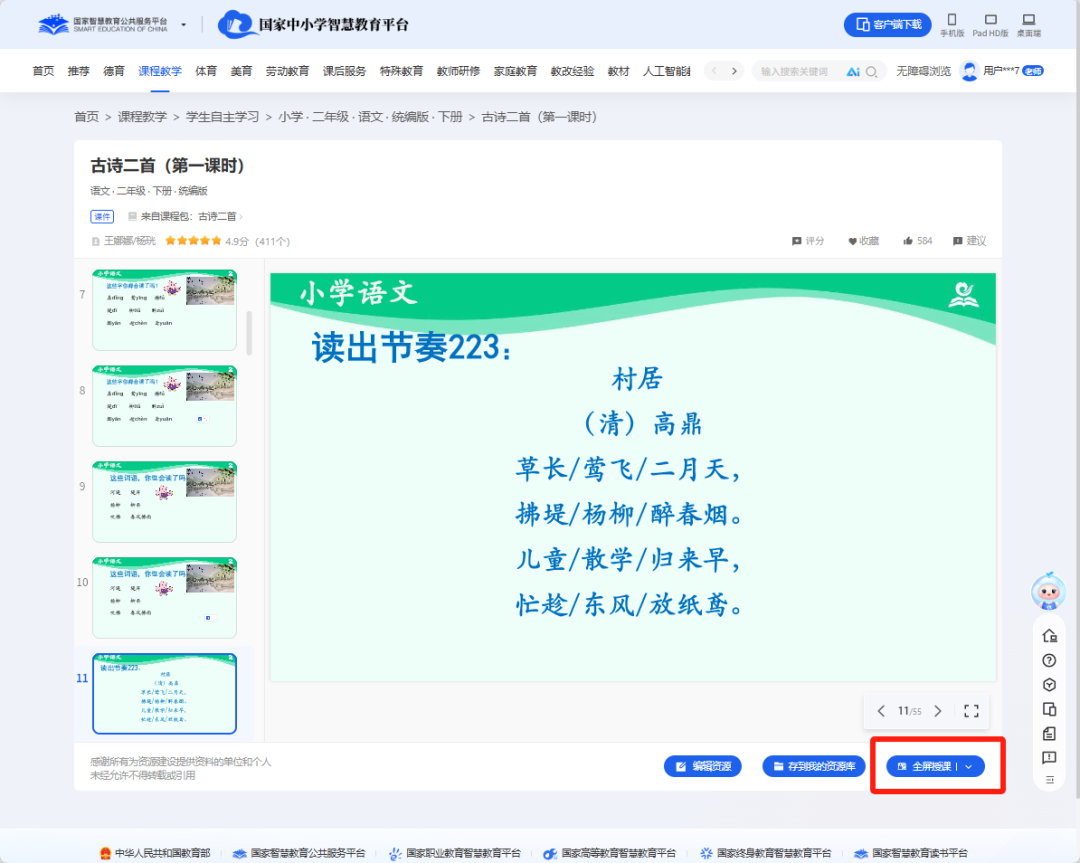
Task: Expand the 全屏授课 dropdown arrow
Action: (x=966, y=765)
